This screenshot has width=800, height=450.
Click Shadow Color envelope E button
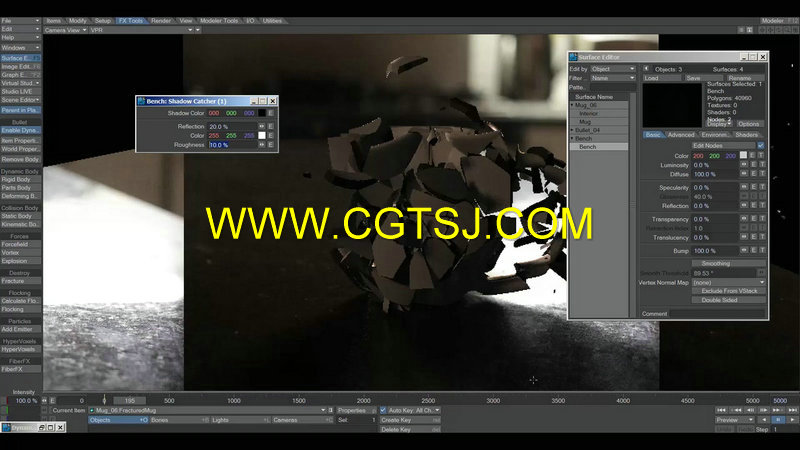point(271,113)
